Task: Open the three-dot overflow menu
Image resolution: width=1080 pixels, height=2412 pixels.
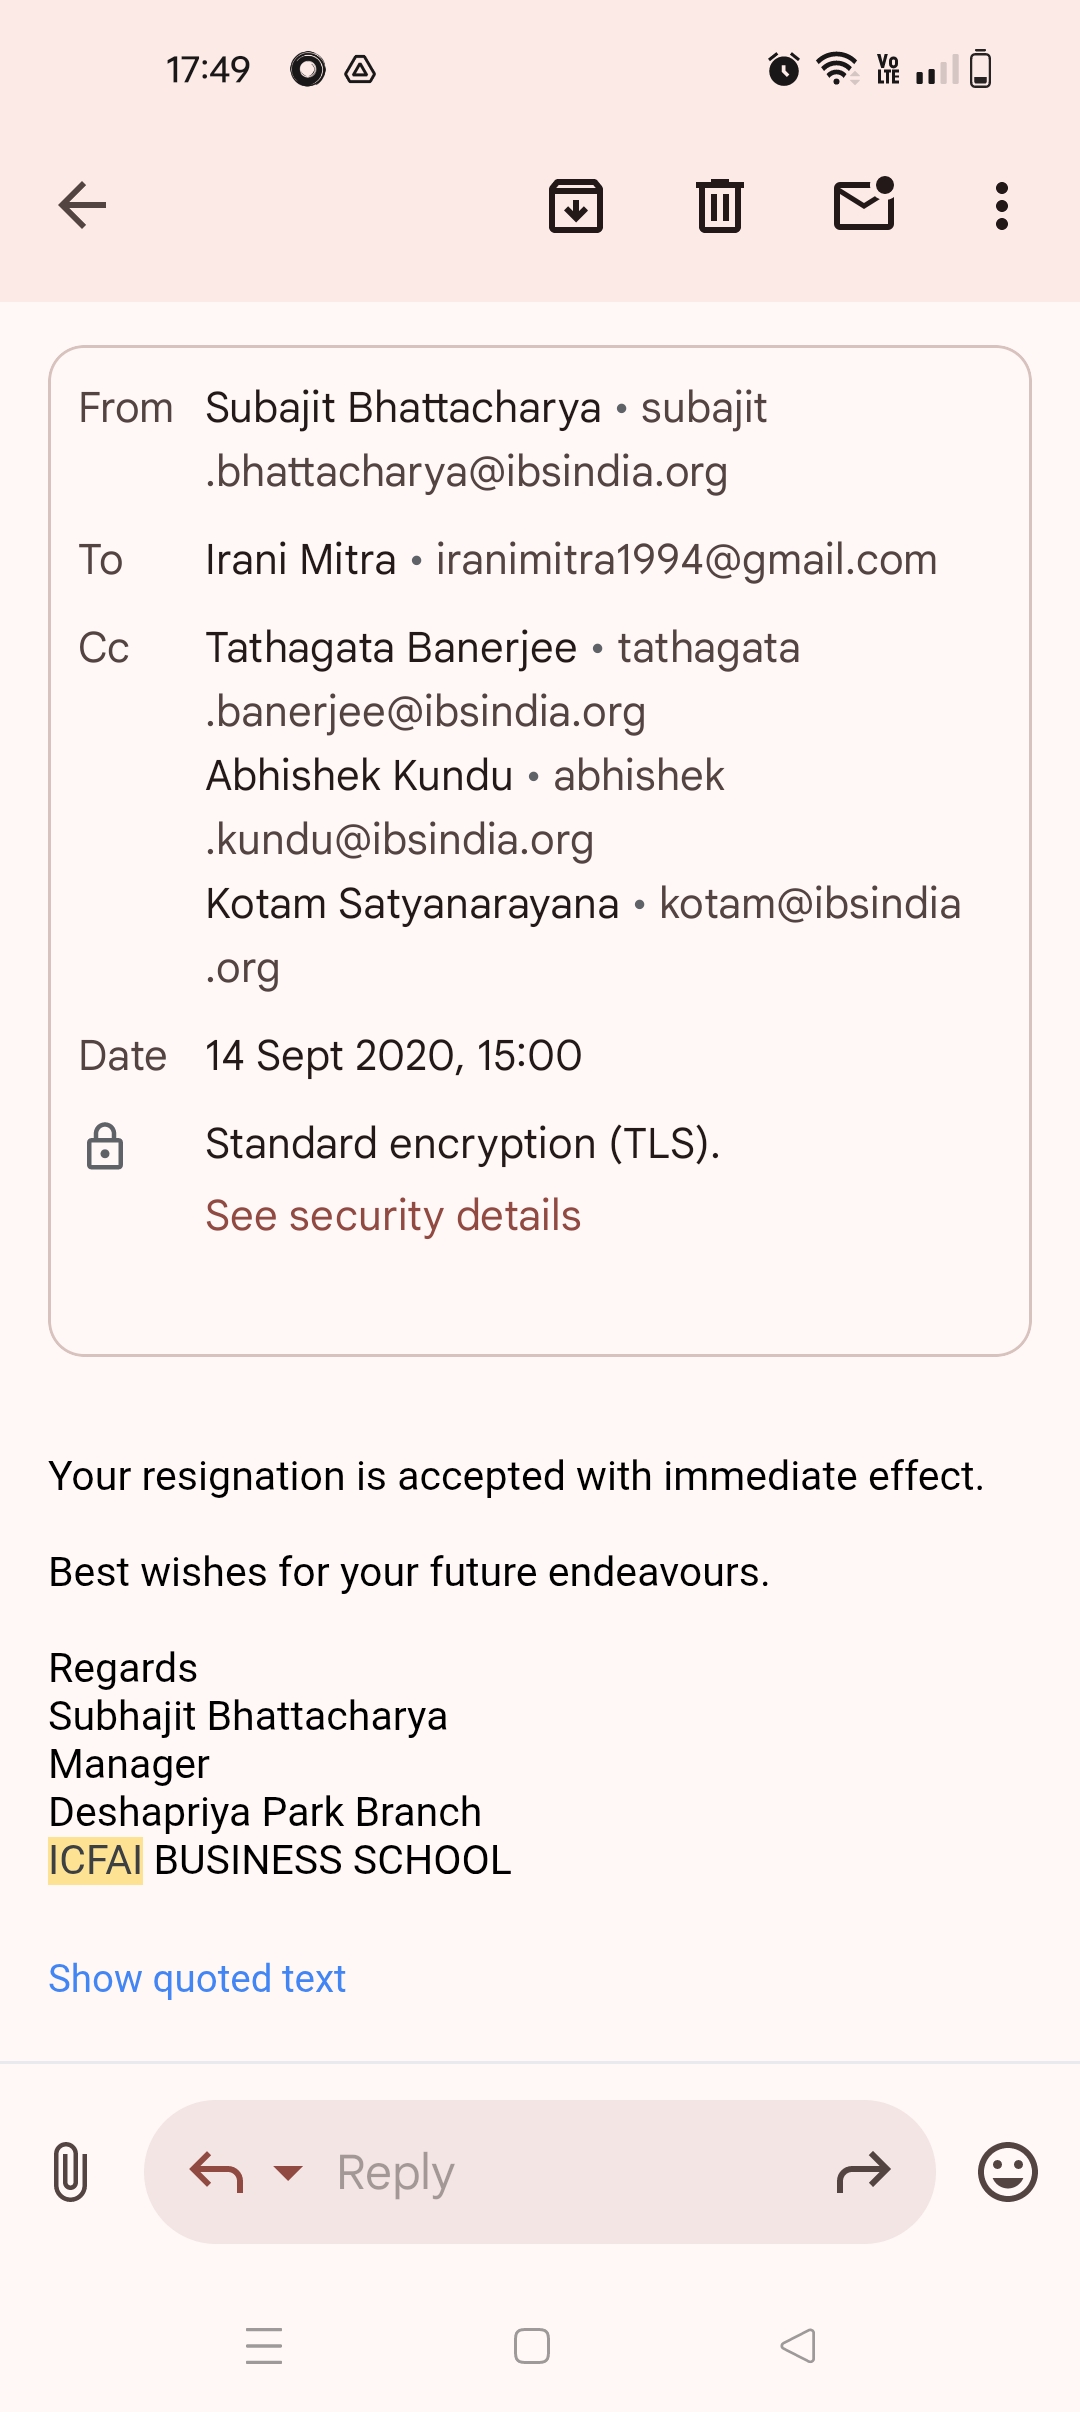Action: pyautogui.click(x=1001, y=206)
